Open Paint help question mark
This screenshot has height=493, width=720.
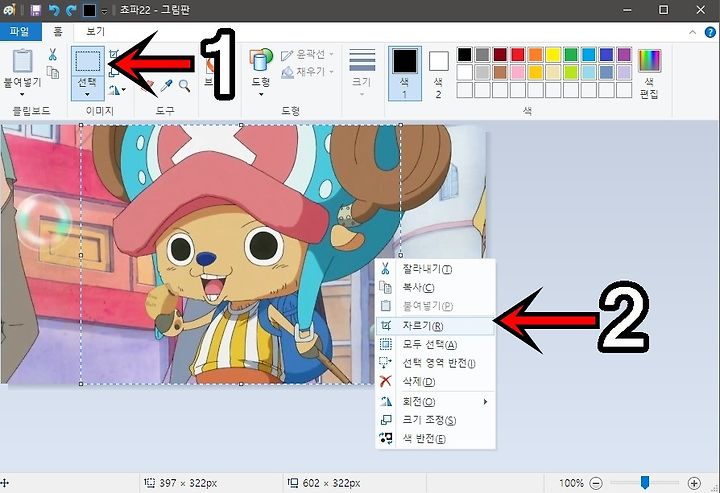coord(710,32)
